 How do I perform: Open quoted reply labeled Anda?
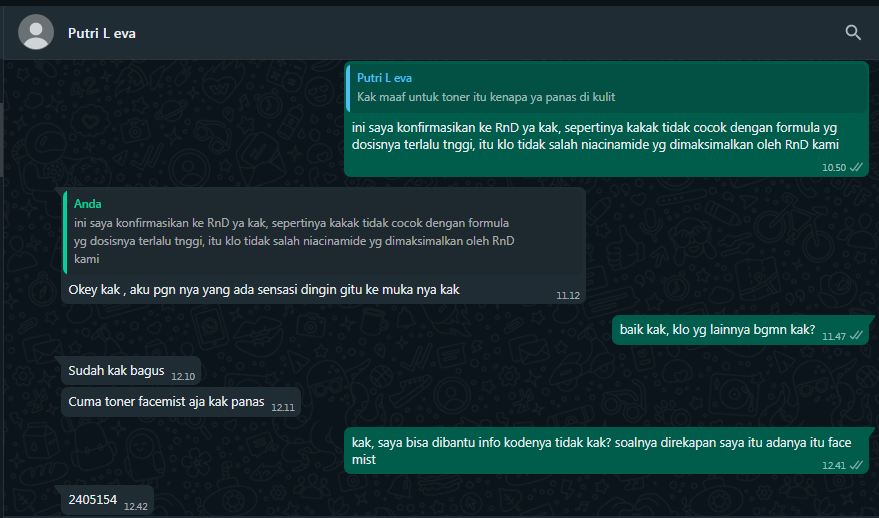(x=323, y=232)
